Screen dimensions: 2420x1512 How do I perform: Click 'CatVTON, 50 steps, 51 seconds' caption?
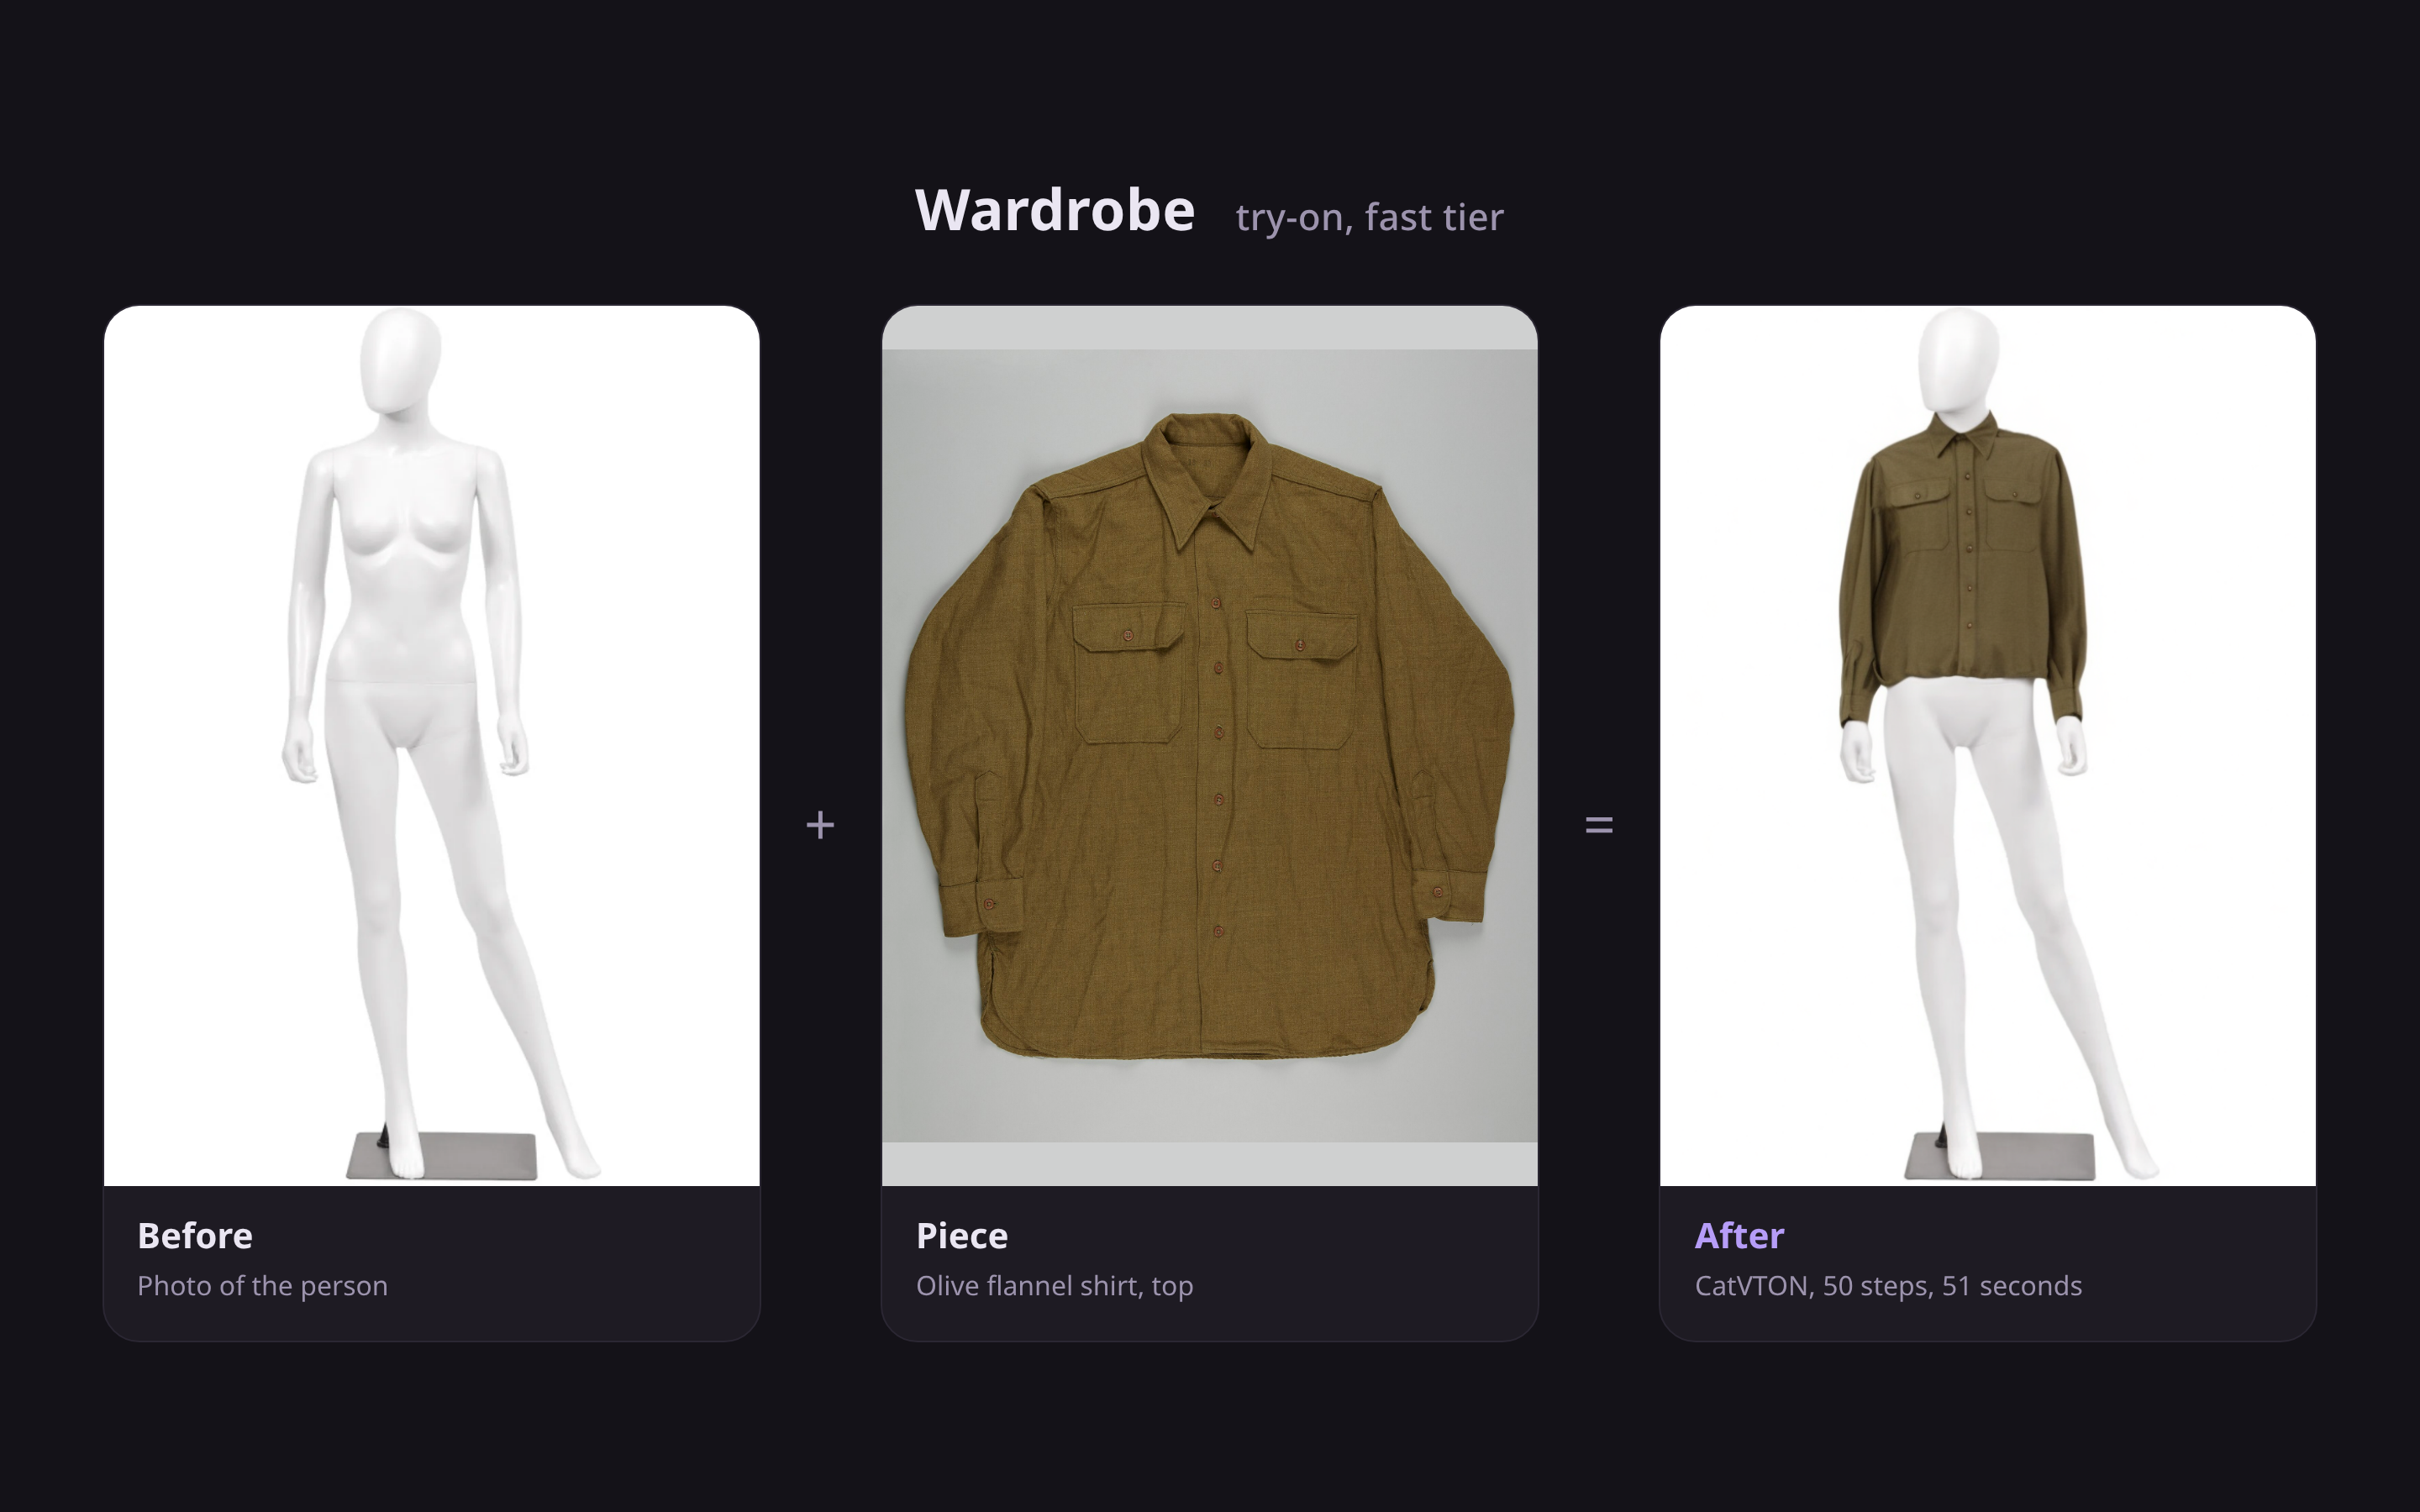tap(1888, 1286)
